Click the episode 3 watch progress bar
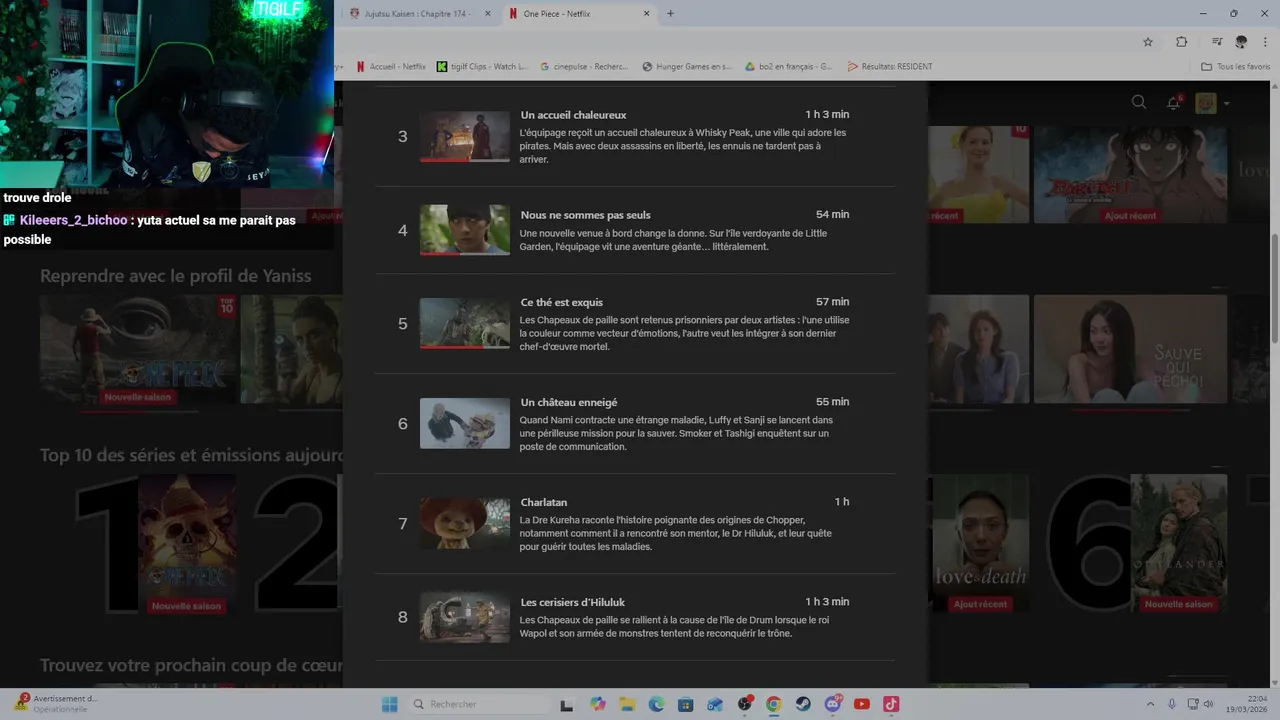This screenshot has height=720, width=1280. click(465, 160)
